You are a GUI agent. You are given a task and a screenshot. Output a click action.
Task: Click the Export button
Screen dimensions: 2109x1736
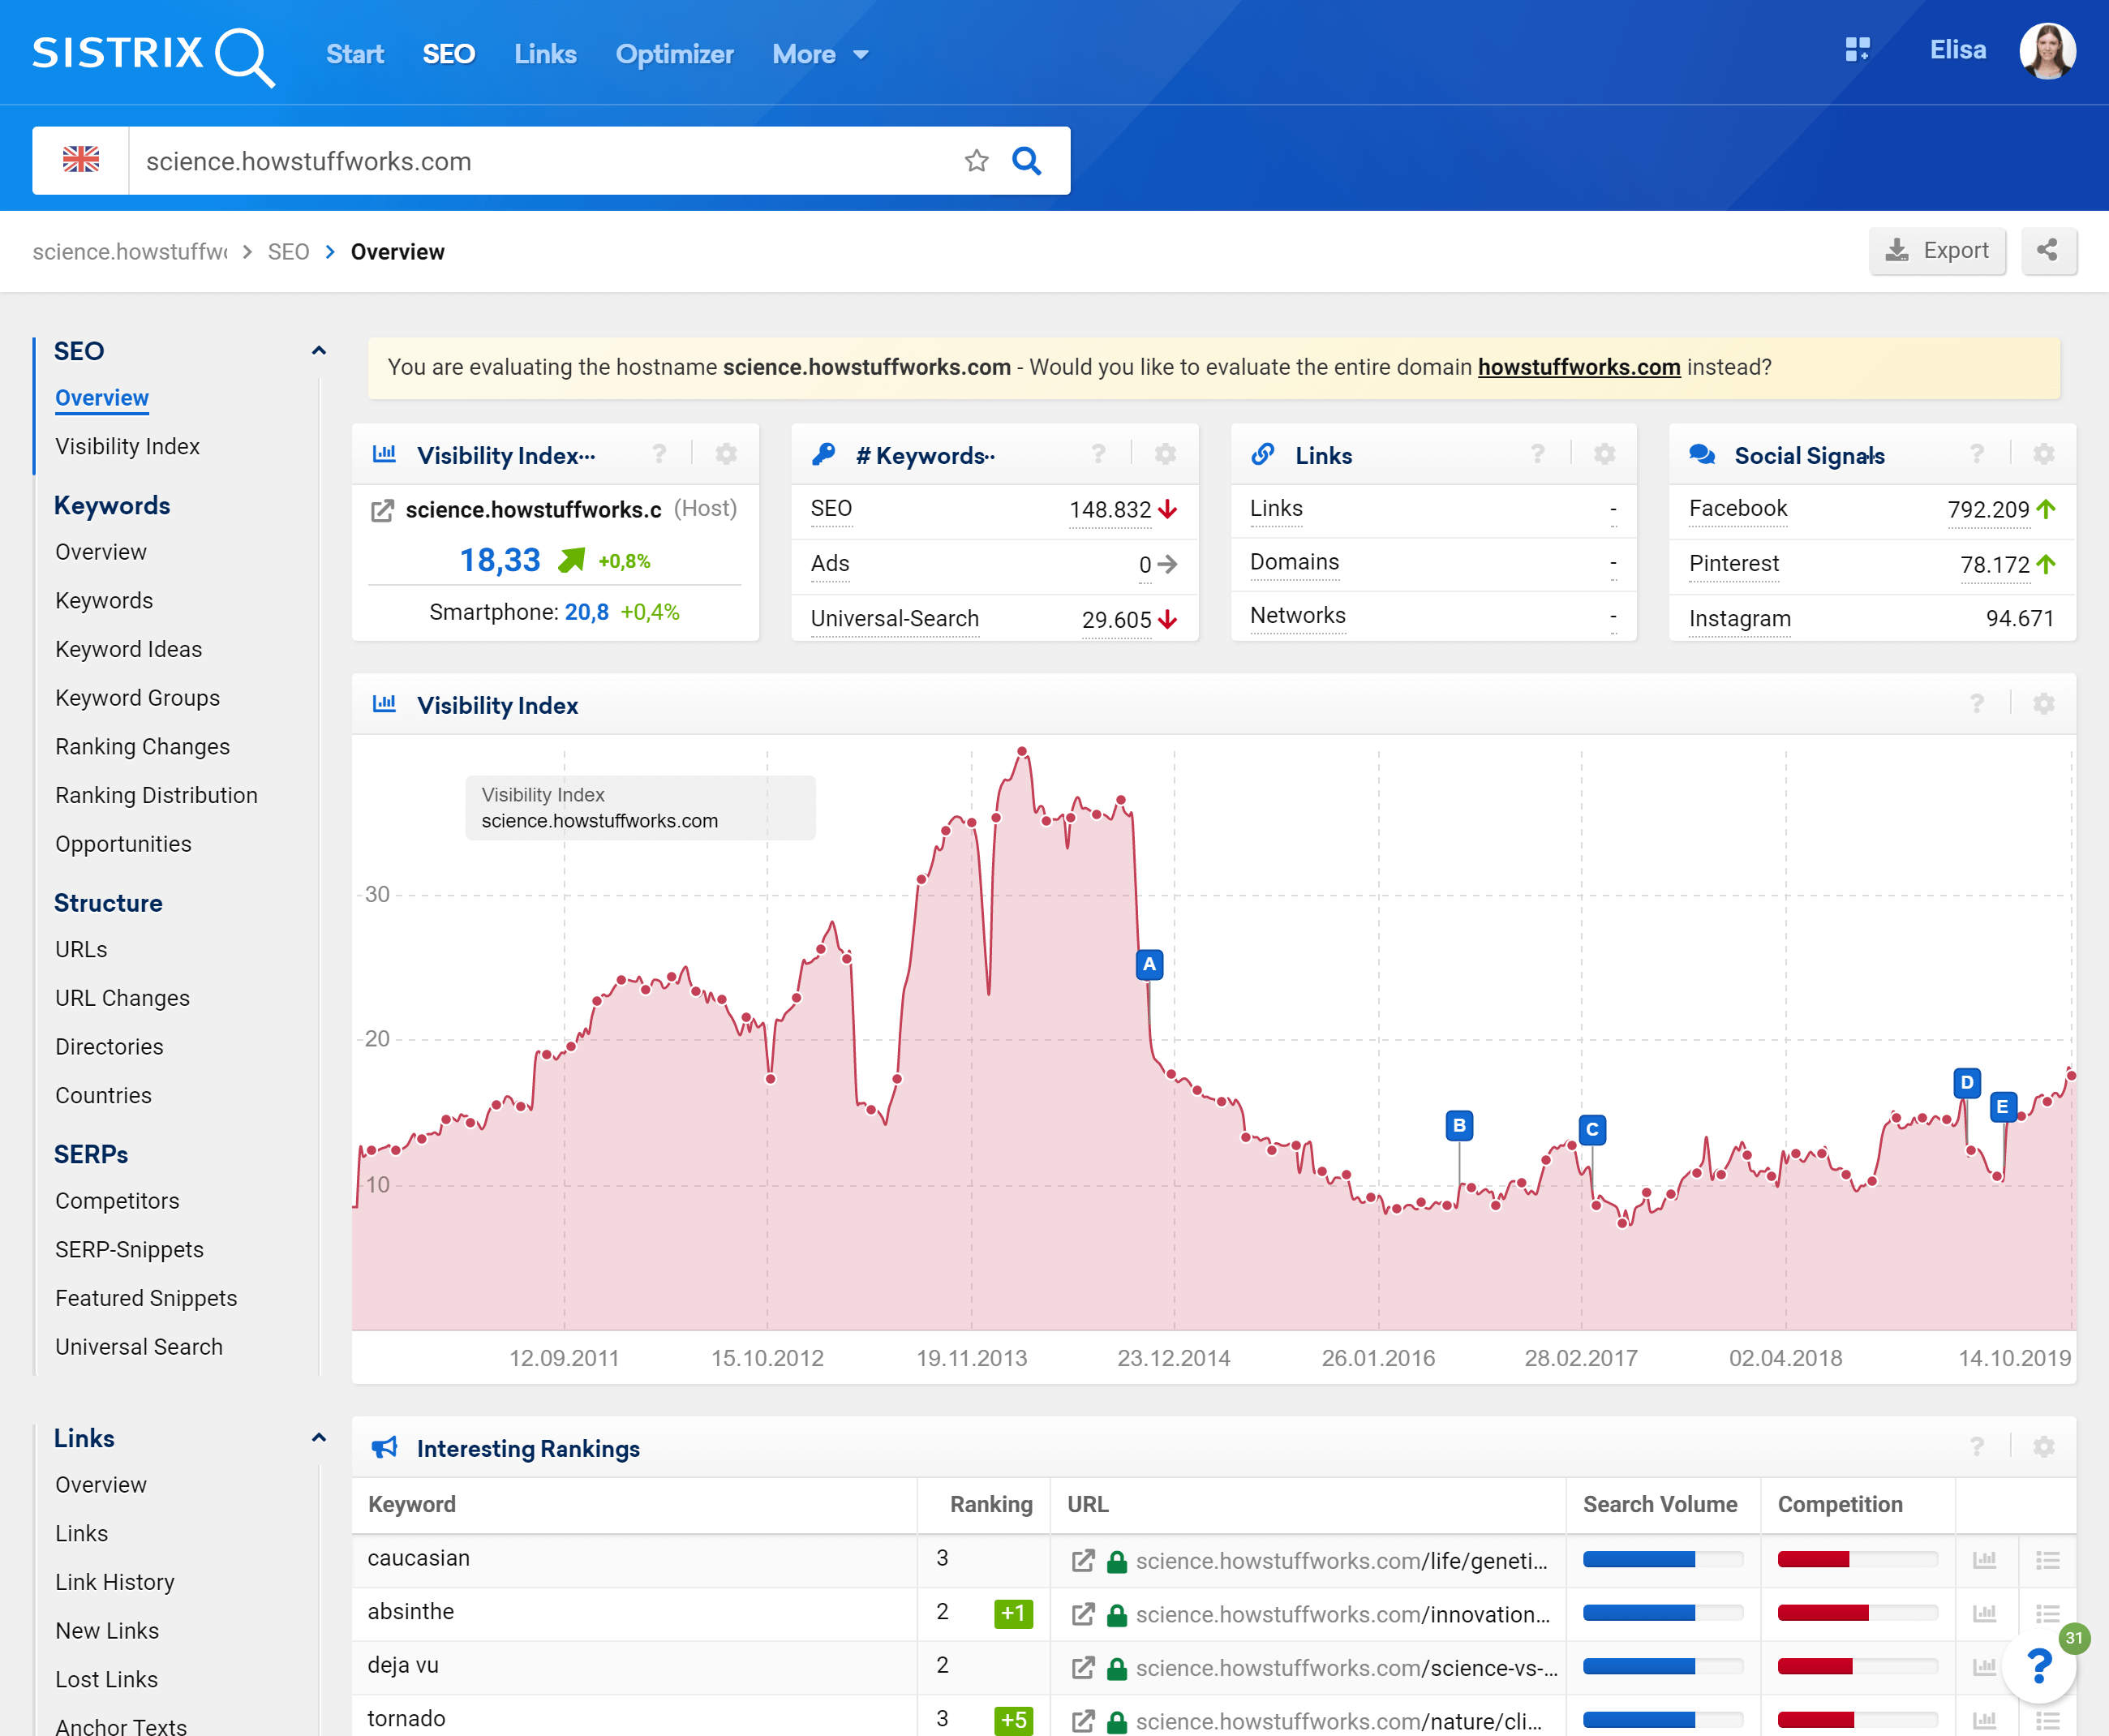pos(1936,251)
